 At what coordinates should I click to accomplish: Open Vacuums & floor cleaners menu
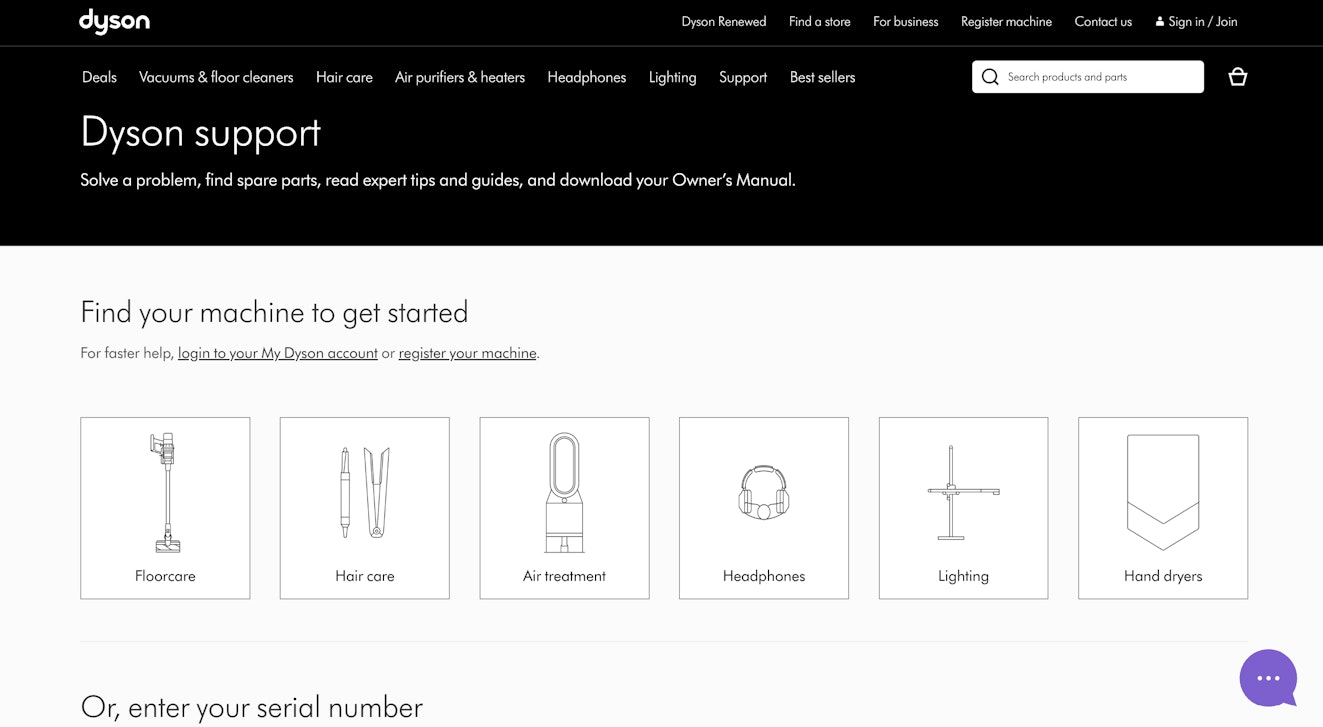[x=216, y=77]
